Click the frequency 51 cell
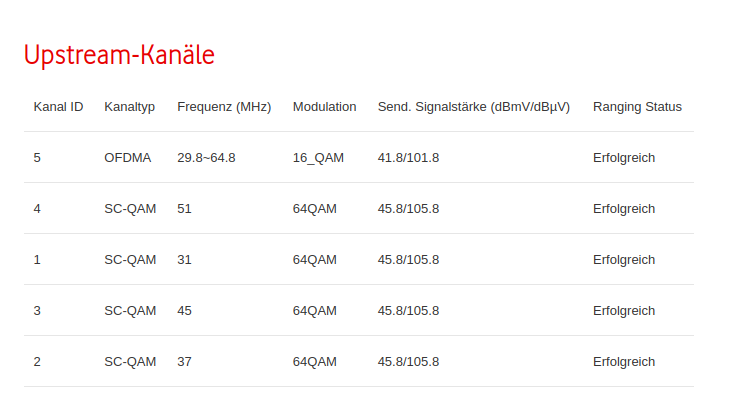This screenshot has height=412, width=734. point(184,209)
